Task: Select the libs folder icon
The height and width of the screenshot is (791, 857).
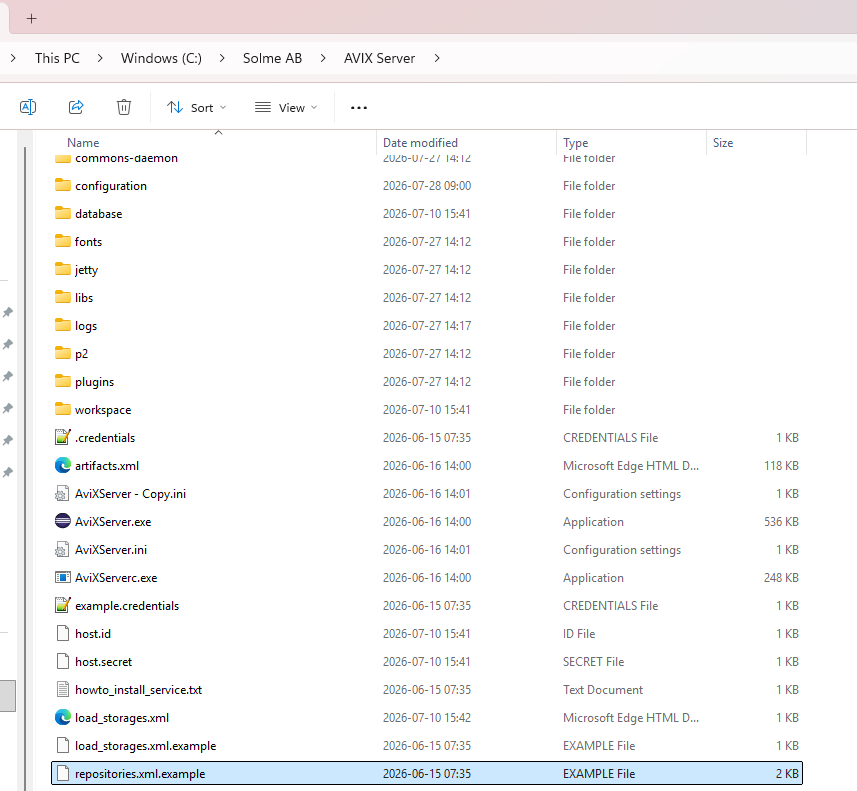Action: (x=63, y=297)
